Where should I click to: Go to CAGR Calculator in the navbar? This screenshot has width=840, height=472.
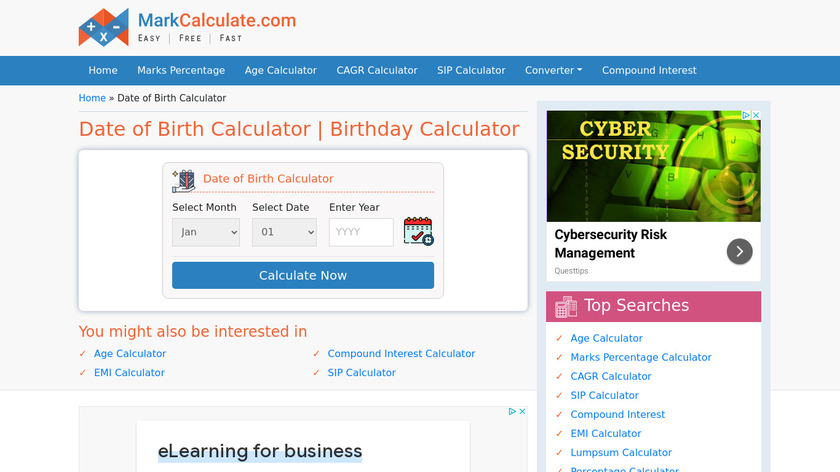377,71
